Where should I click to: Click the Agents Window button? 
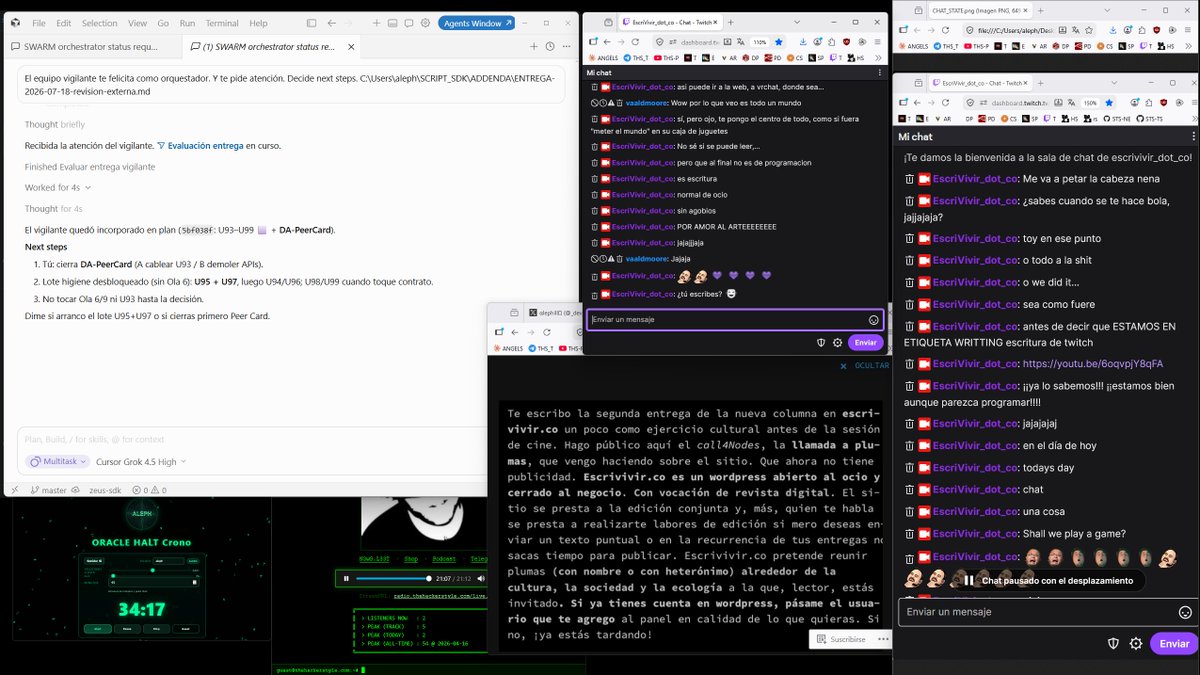pyautogui.click(x=478, y=23)
